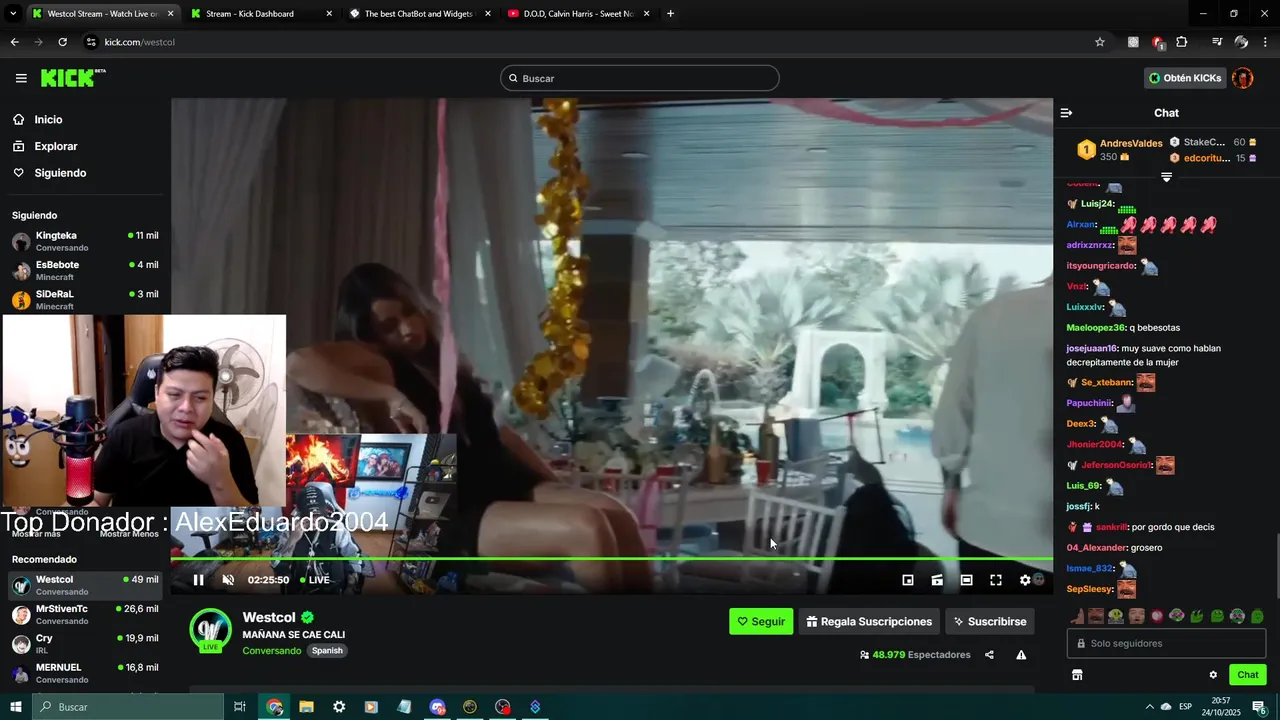
Task: Open the user profile avatar menu
Action: [1243, 78]
